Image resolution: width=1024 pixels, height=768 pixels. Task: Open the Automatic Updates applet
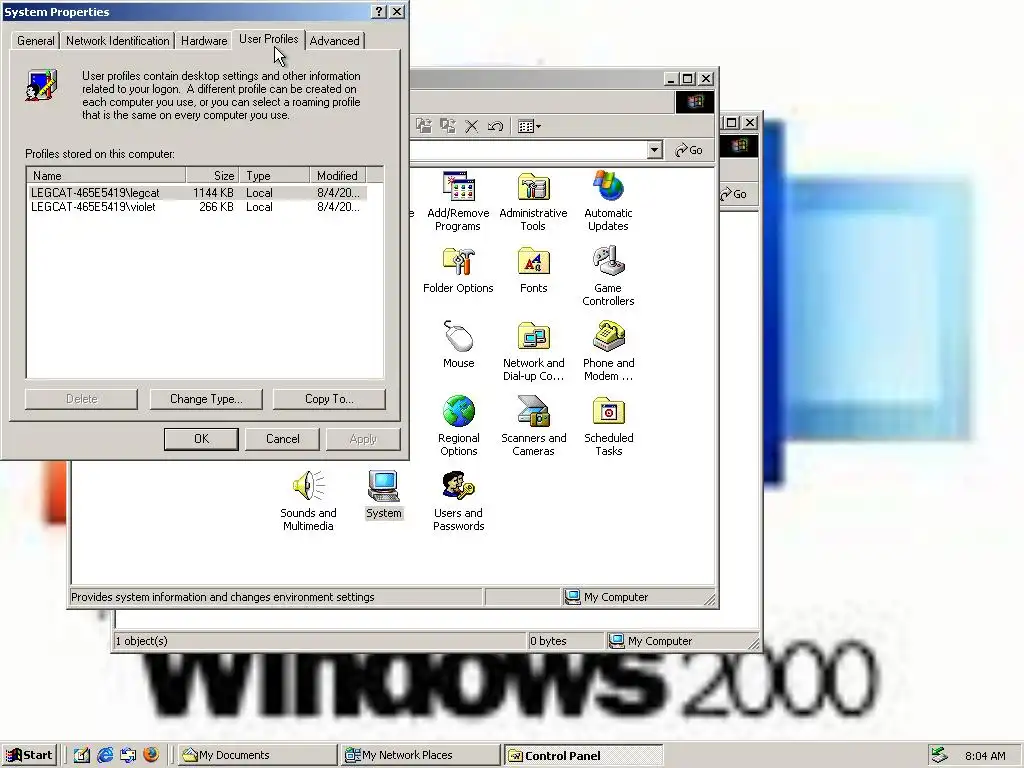pos(608,201)
